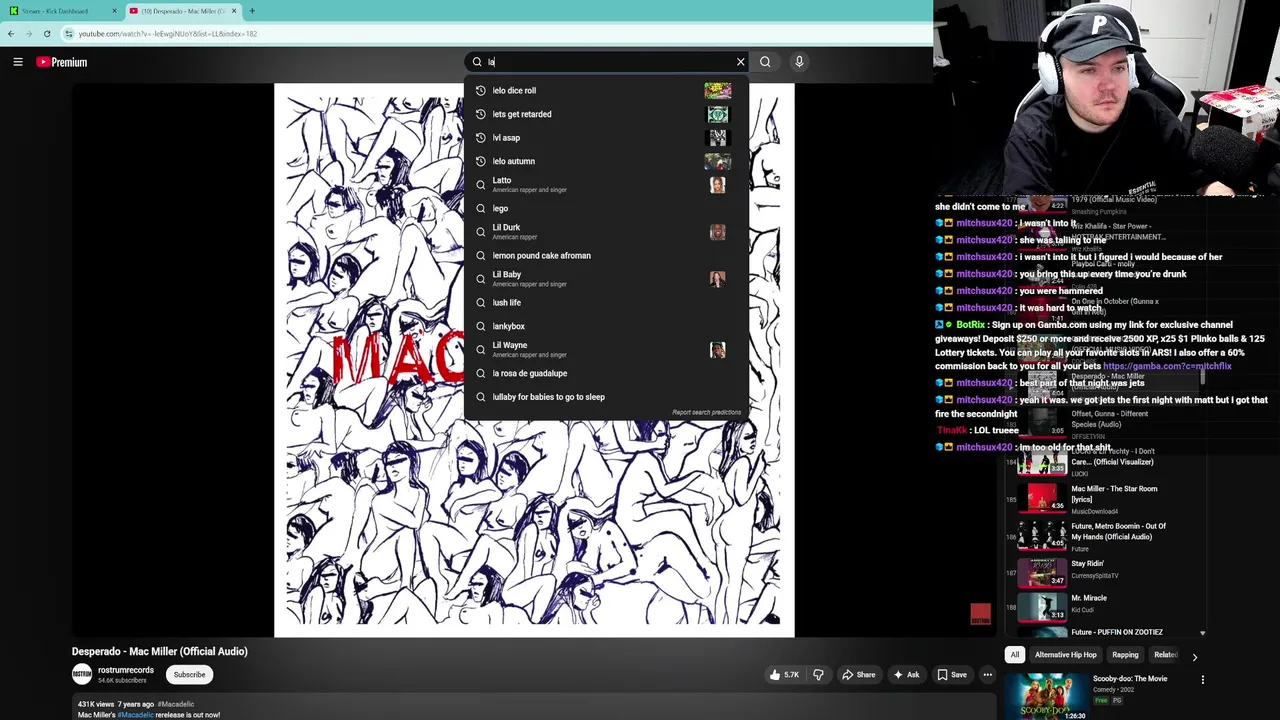Open the more actions three-dot menu
1280x720 pixels.
[x=987, y=675]
